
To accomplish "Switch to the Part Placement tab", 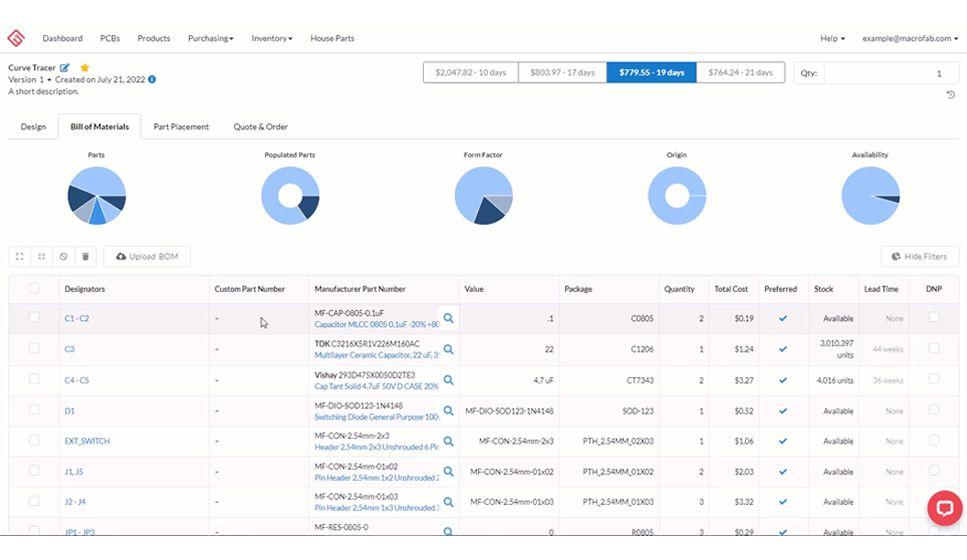I will (x=181, y=127).
